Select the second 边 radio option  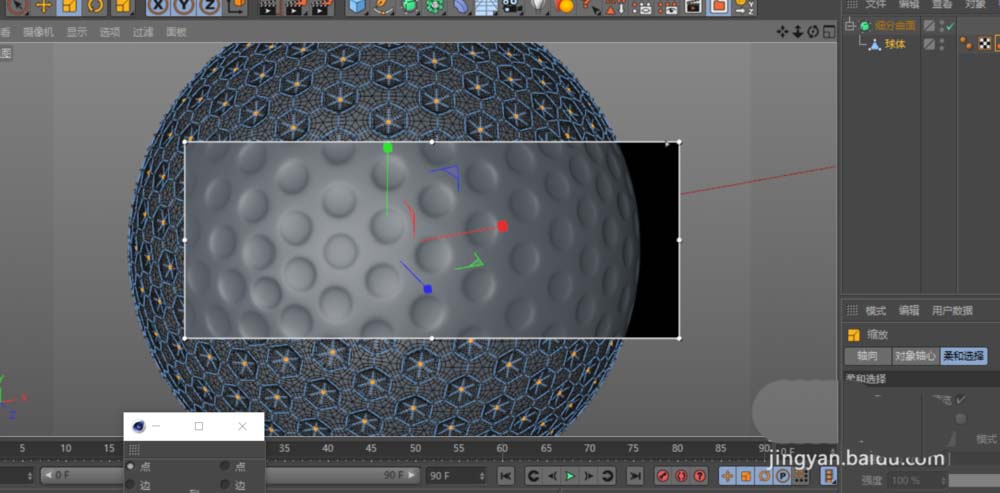point(226,485)
